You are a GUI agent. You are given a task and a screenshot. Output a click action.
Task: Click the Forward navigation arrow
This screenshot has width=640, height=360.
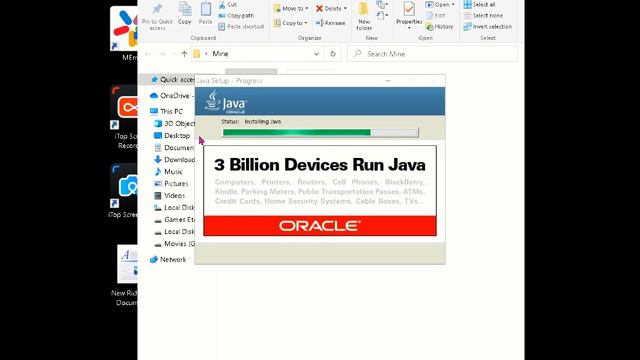162,54
